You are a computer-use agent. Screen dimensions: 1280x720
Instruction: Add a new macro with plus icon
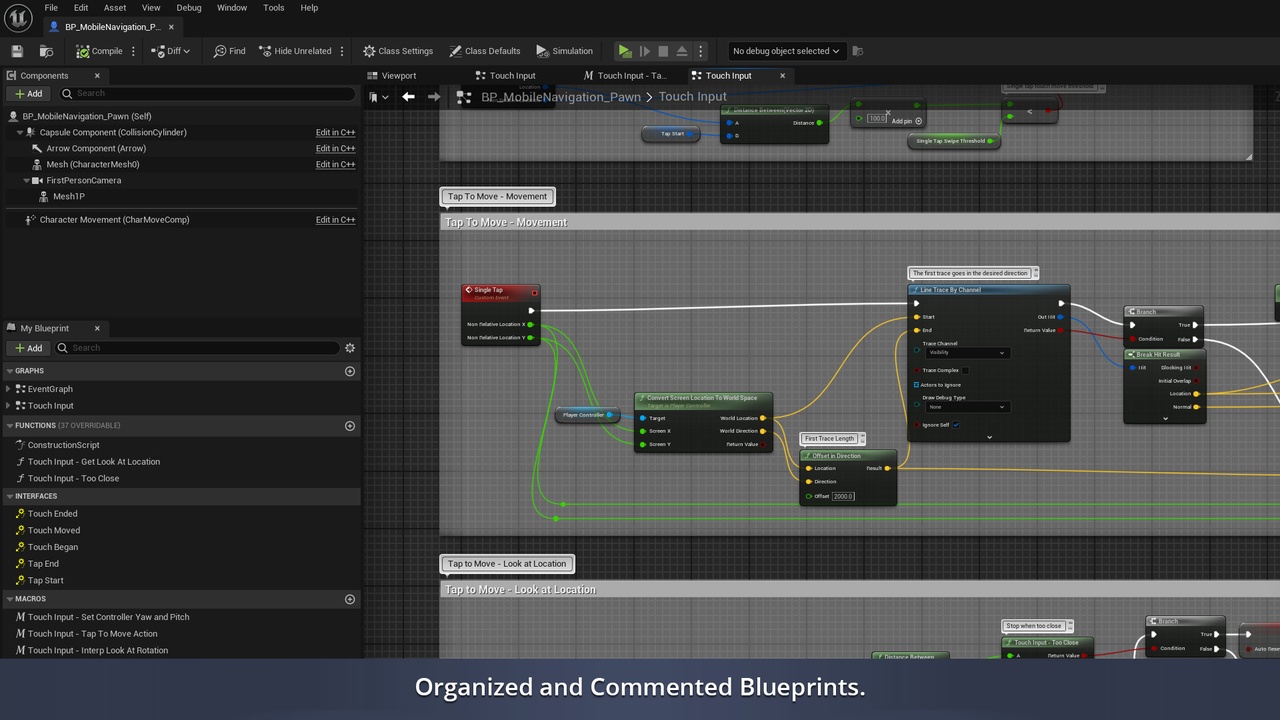(350, 599)
